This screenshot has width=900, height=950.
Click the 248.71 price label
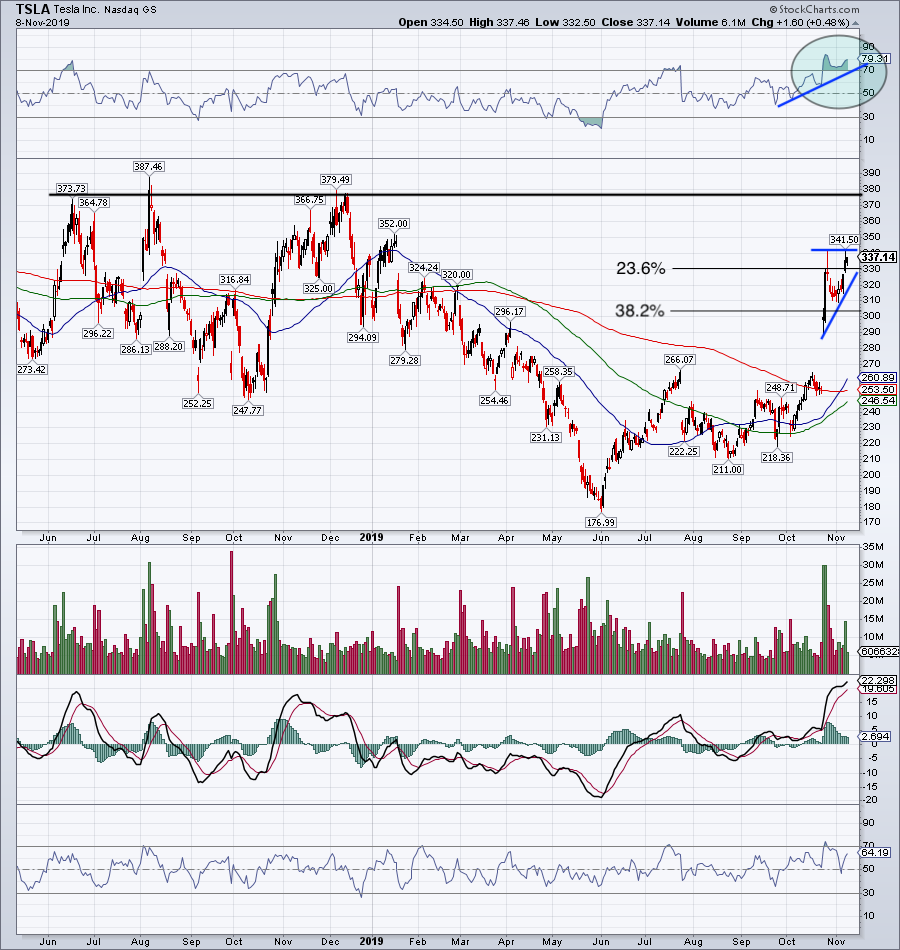pos(780,387)
